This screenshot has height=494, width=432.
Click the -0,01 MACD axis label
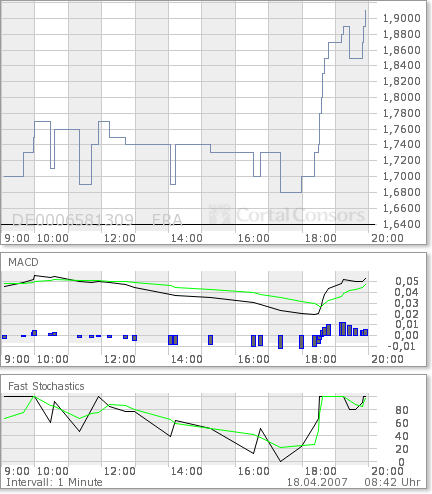(403, 346)
